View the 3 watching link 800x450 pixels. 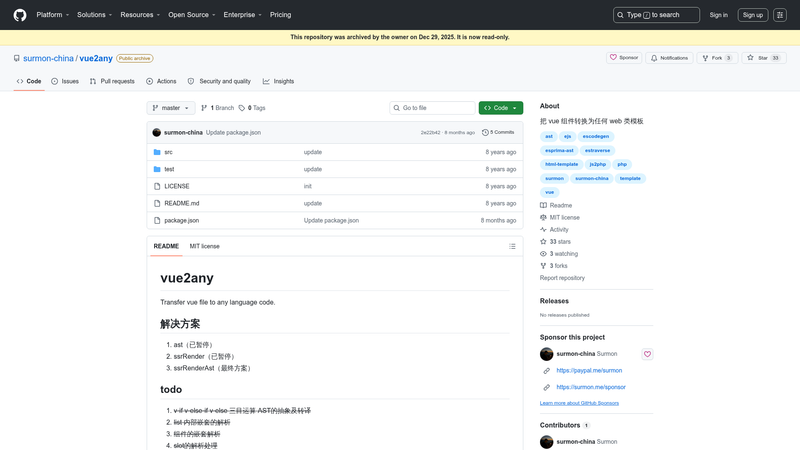[x=559, y=254]
